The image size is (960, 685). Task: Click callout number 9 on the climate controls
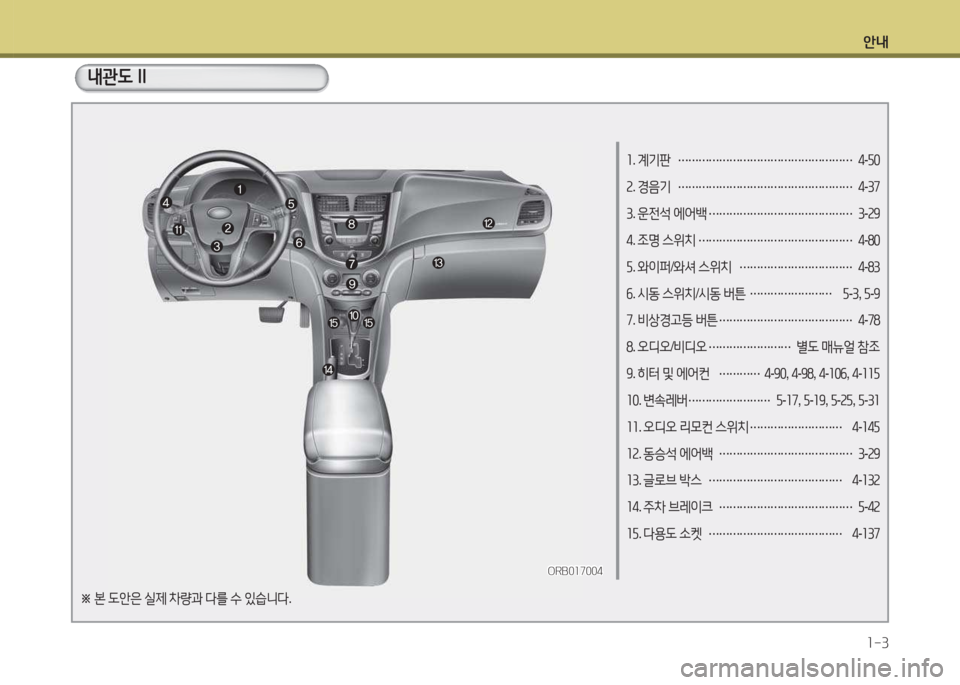pos(351,283)
